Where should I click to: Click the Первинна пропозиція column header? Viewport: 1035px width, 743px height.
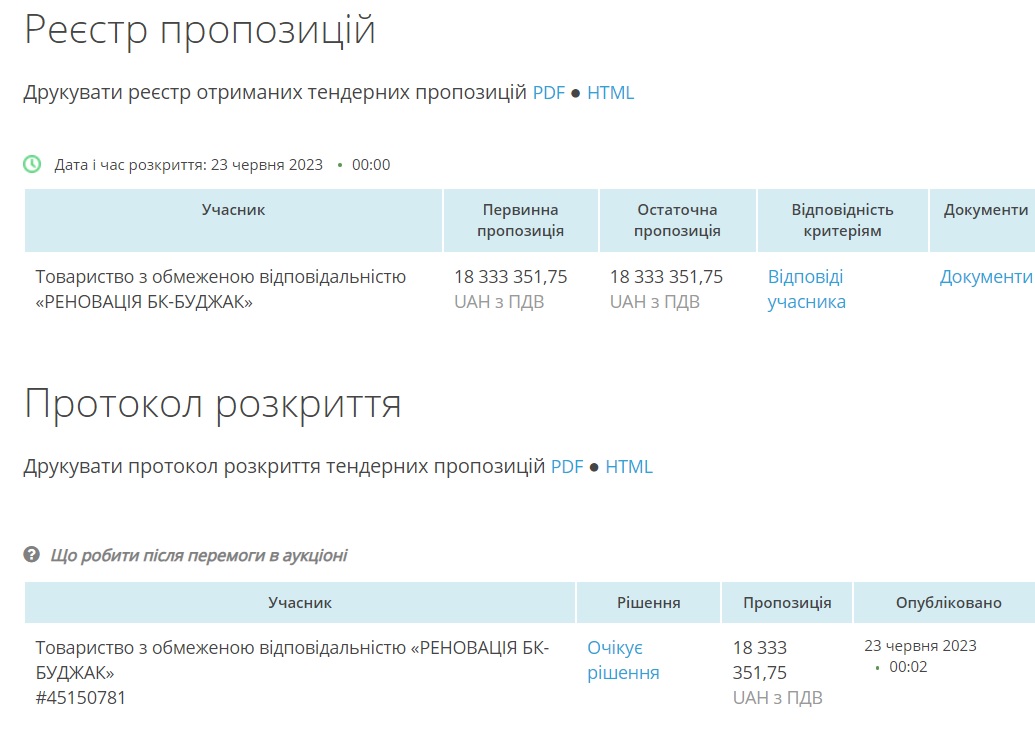click(520, 220)
